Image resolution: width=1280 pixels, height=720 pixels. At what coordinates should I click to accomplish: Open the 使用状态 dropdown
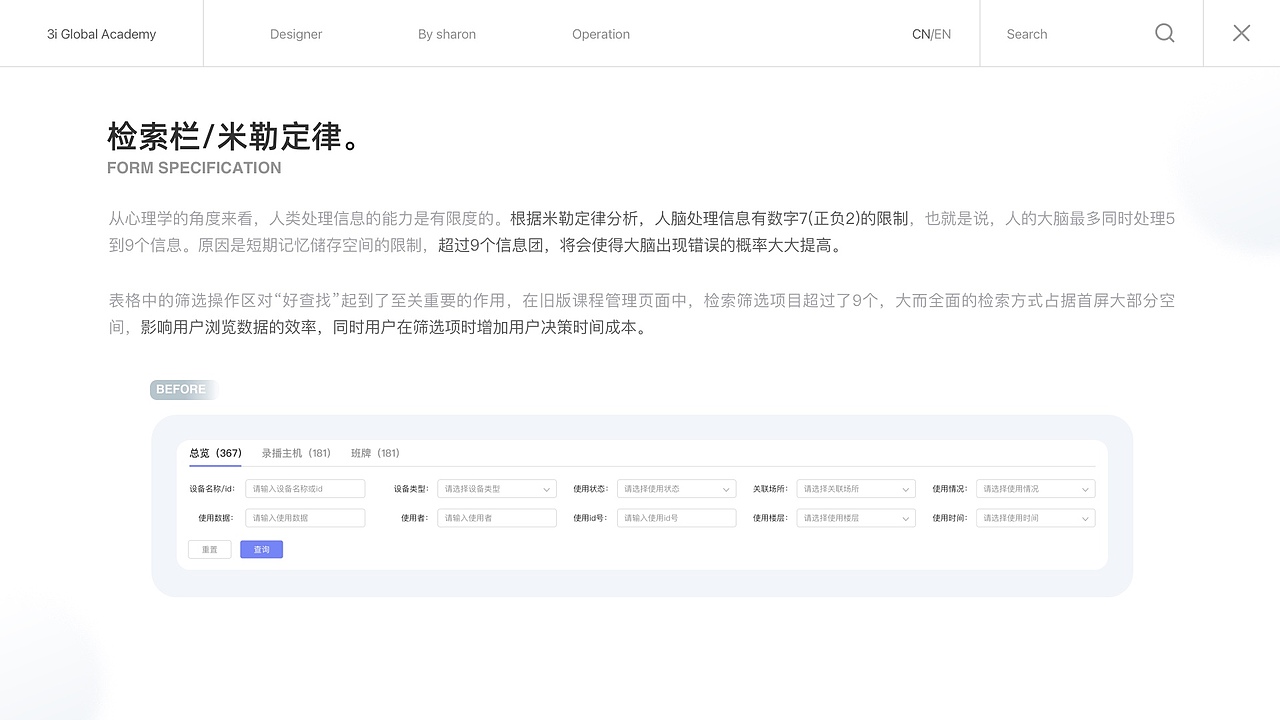pos(676,488)
